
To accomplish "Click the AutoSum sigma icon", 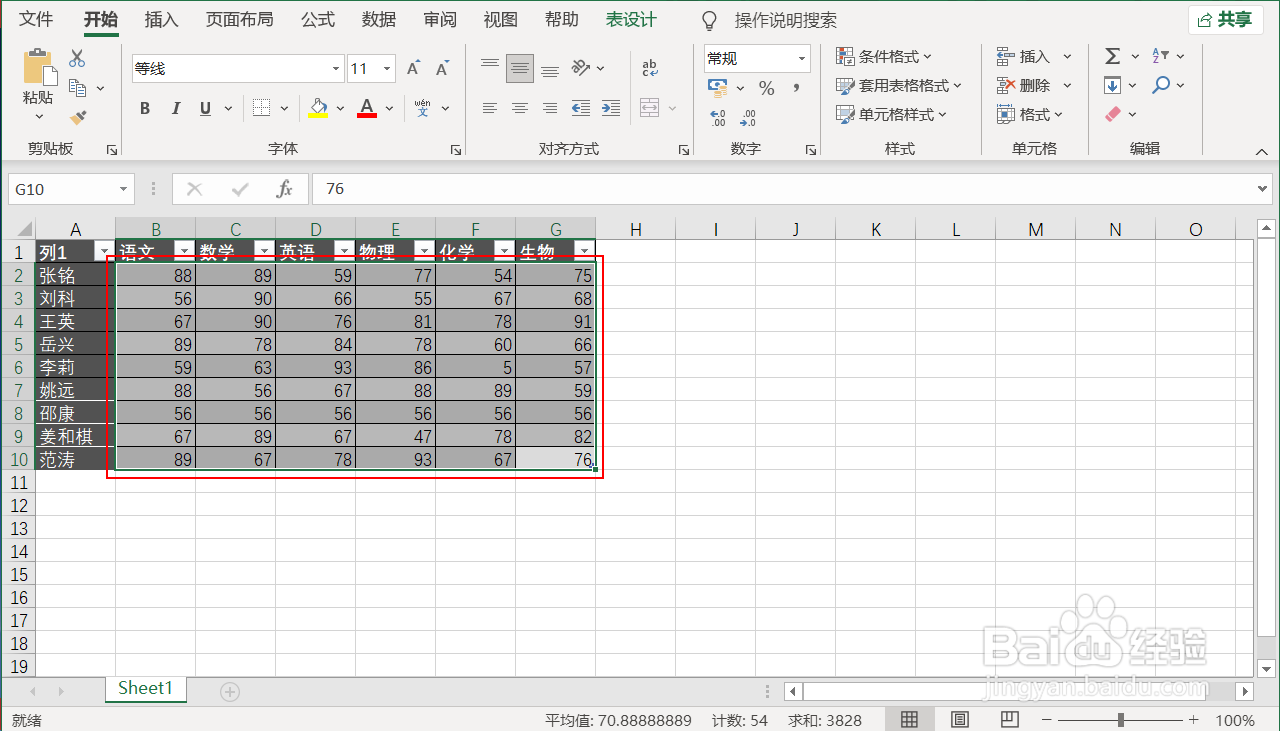I will (x=1112, y=57).
